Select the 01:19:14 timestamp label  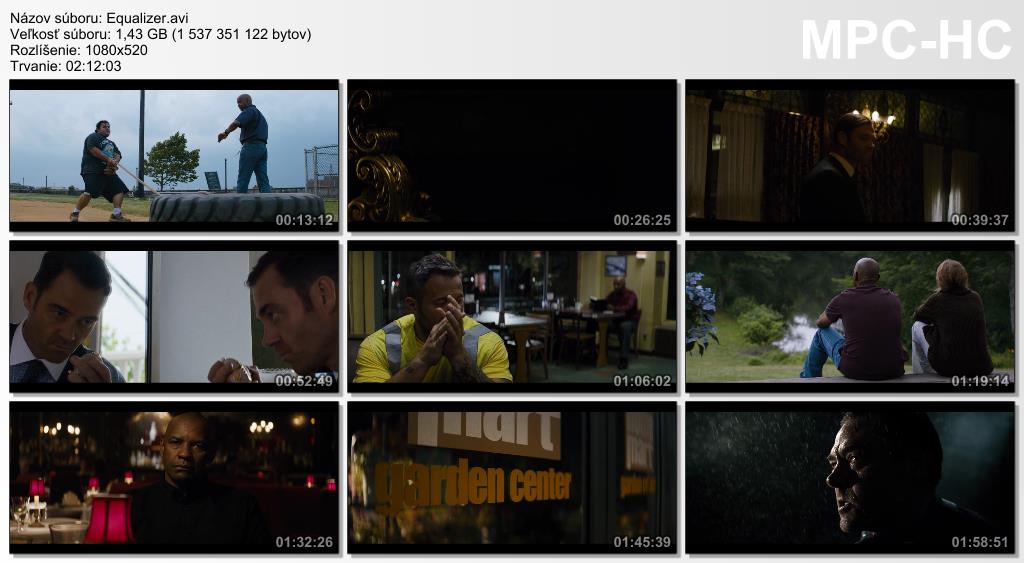(x=980, y=381)
